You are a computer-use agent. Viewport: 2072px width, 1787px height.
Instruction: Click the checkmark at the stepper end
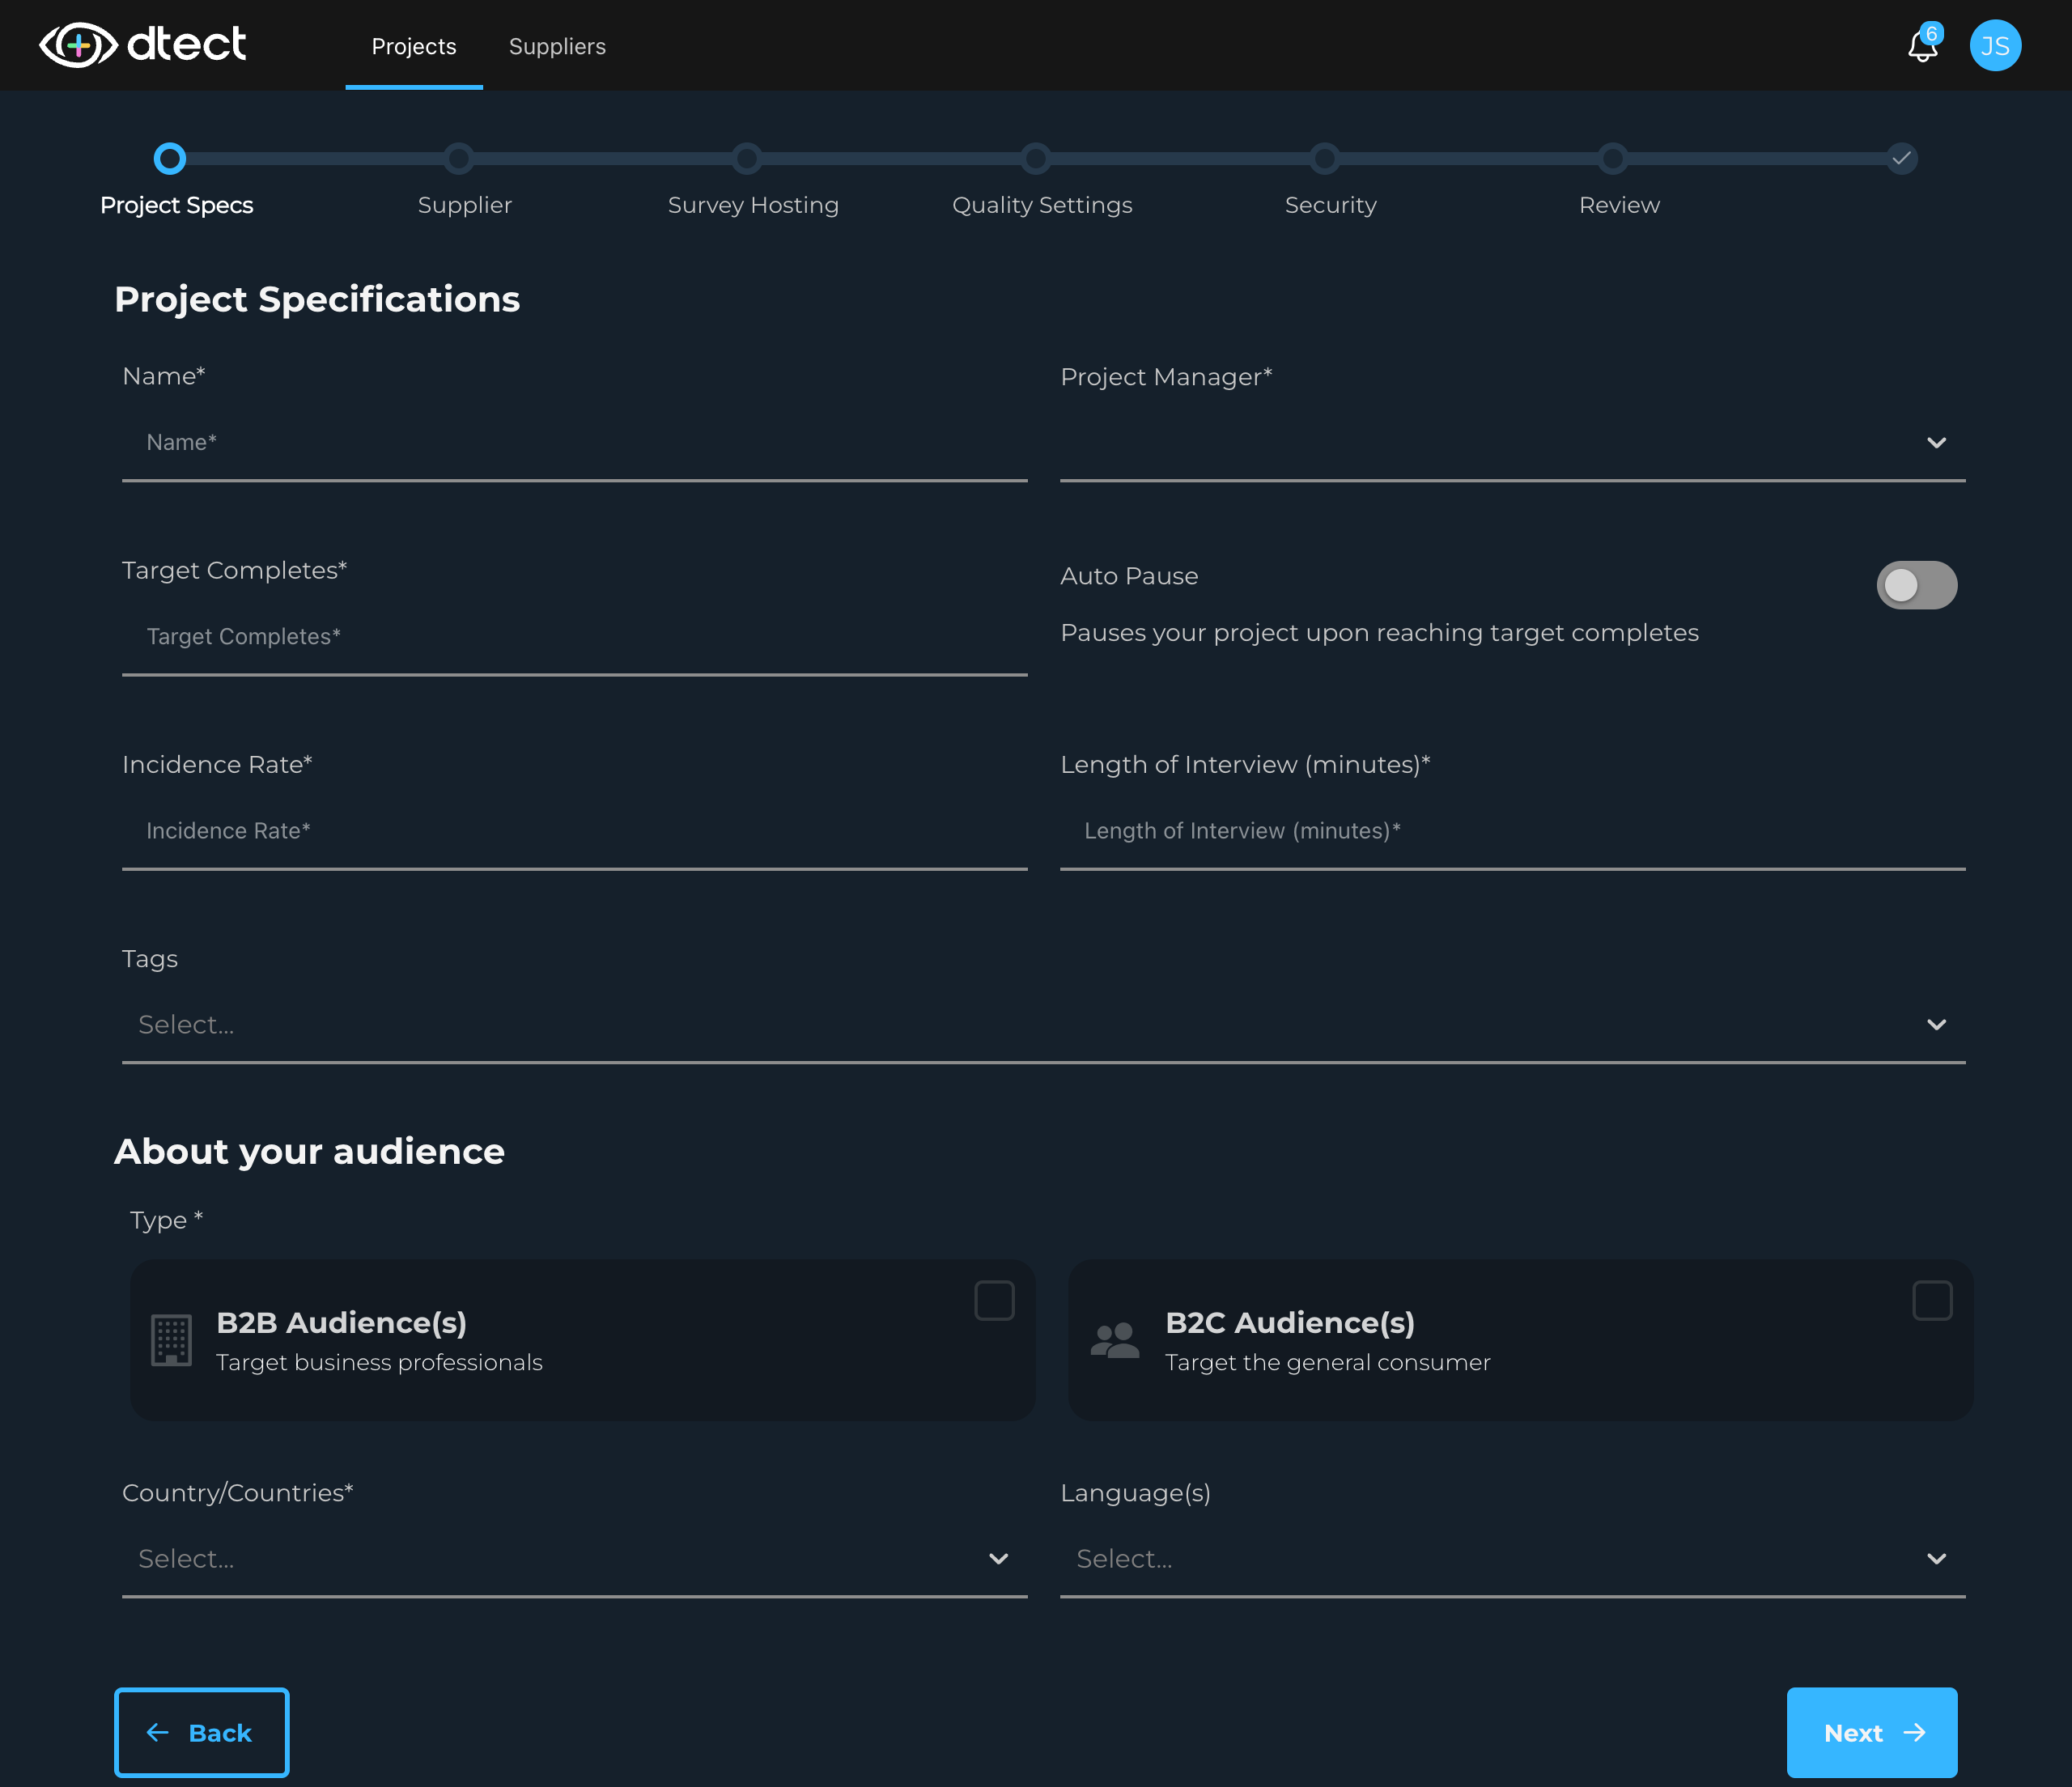click(x=1901, y=158)
